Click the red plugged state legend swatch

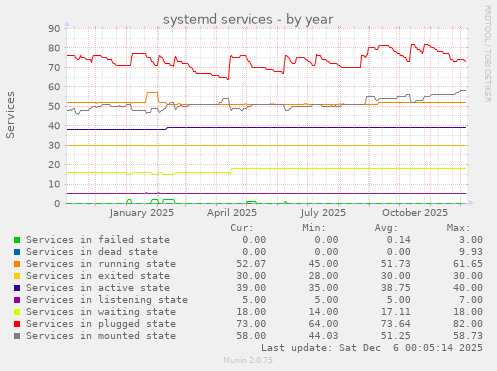[x=17, y=324]
